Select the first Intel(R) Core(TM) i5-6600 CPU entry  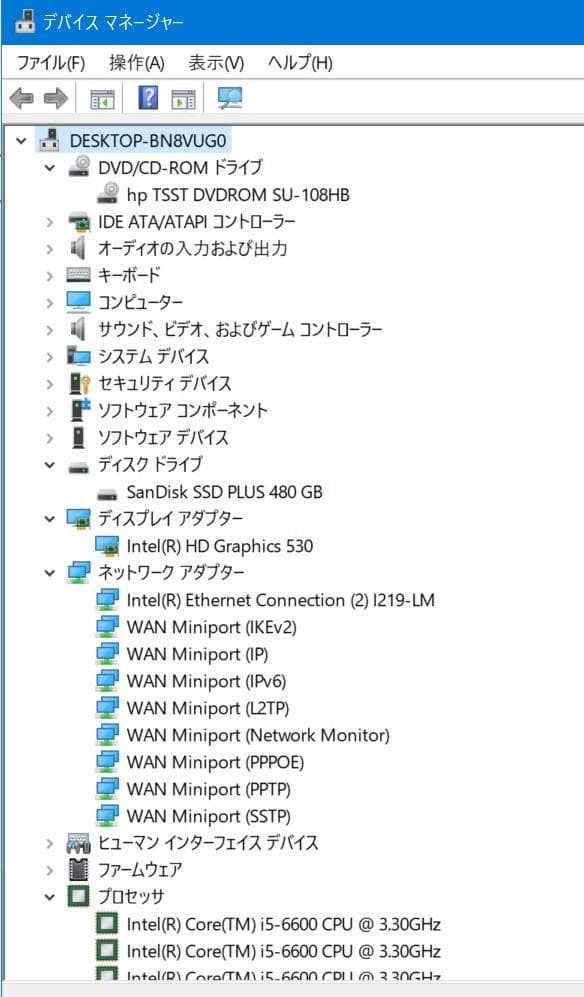(x=284, y=924)
